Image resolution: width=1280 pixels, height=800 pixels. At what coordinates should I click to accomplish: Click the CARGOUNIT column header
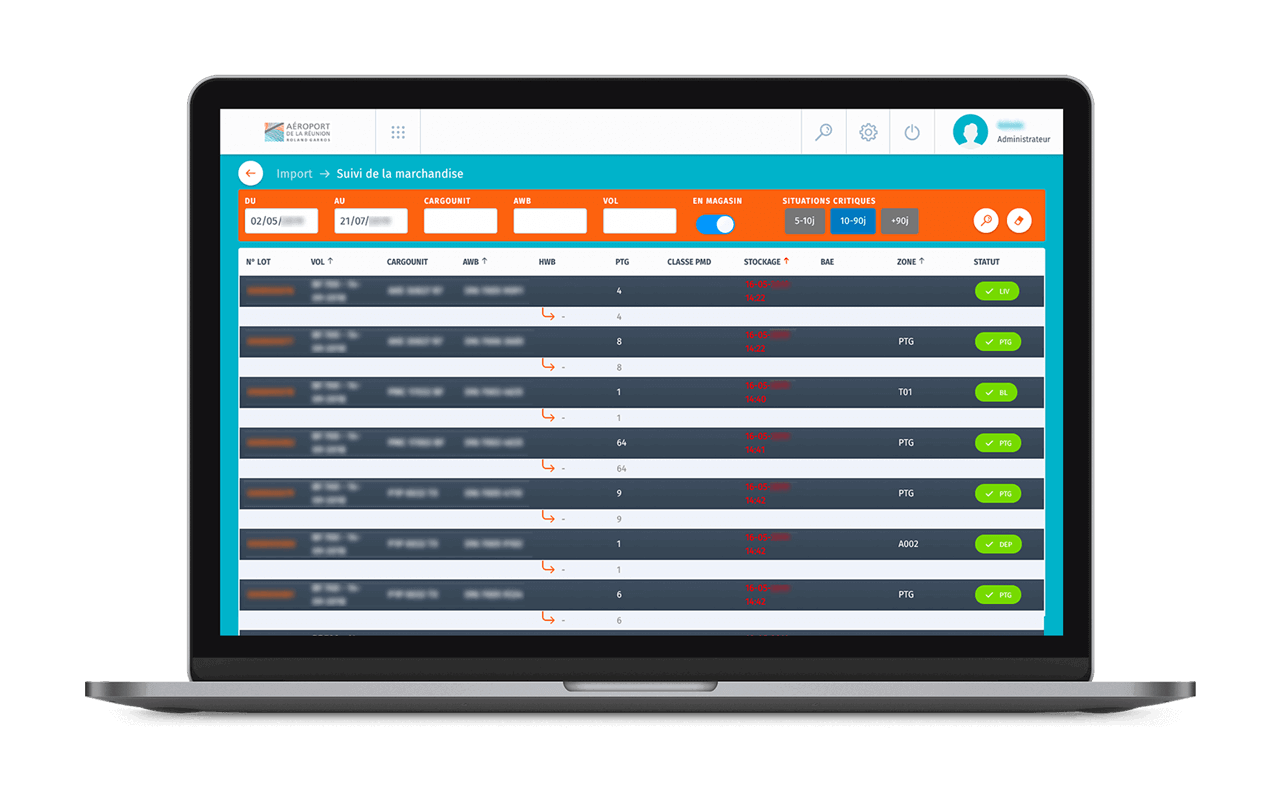coord(407,262)
